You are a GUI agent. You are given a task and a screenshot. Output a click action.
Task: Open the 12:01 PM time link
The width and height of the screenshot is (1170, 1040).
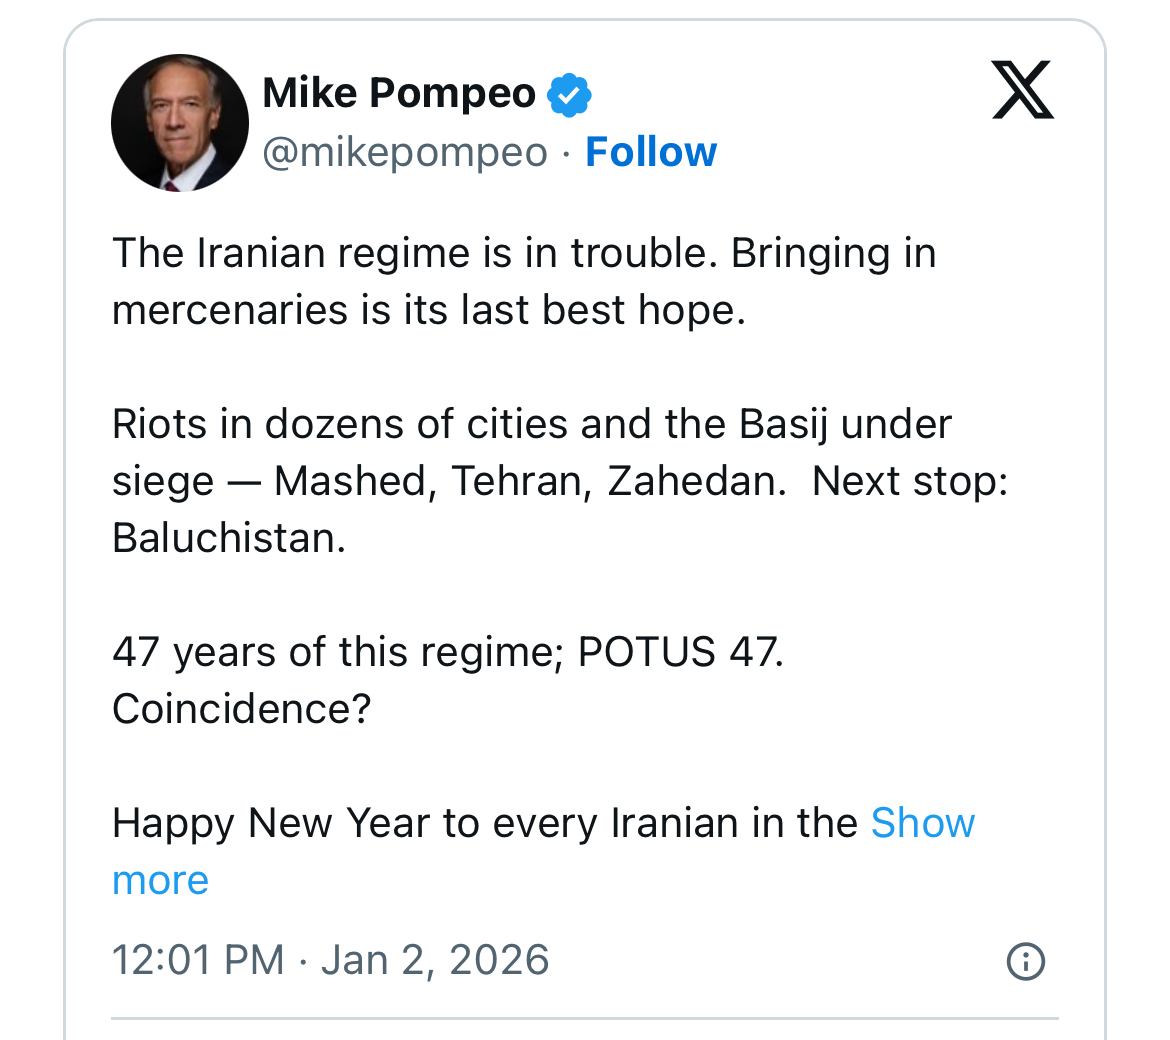point(198,960)
